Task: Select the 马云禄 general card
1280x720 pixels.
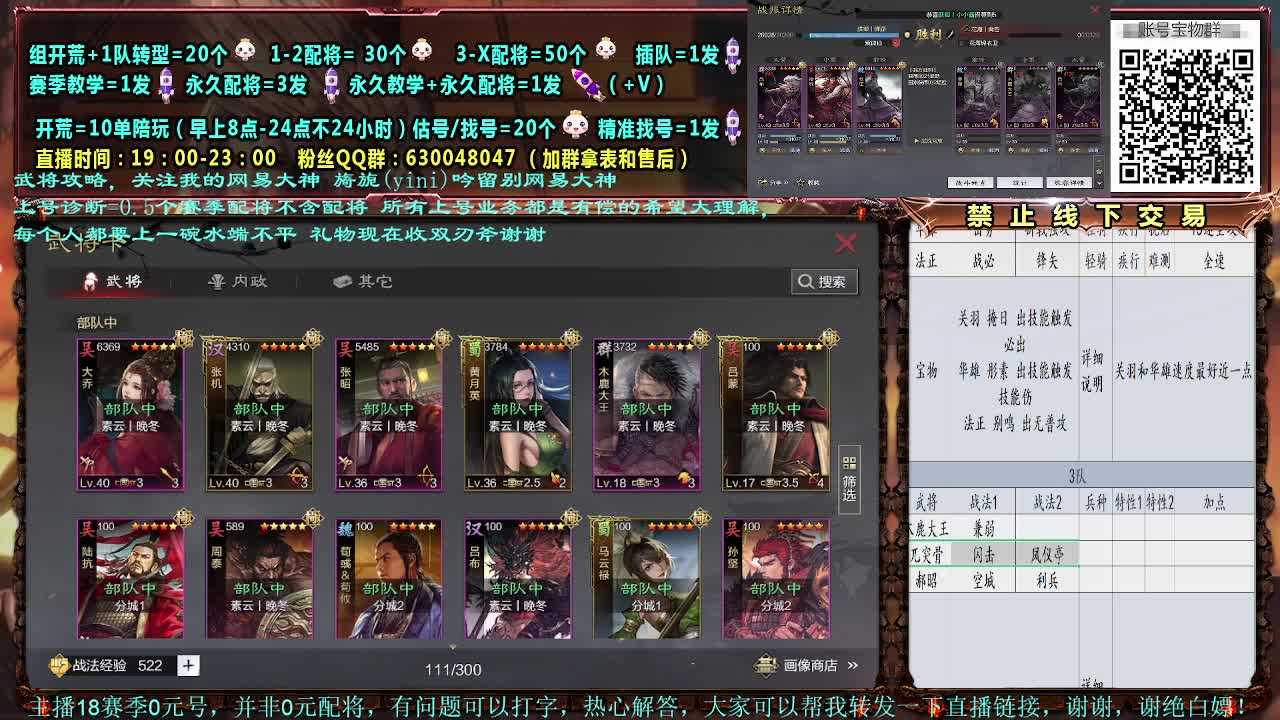Action: (x=646, y=578)
